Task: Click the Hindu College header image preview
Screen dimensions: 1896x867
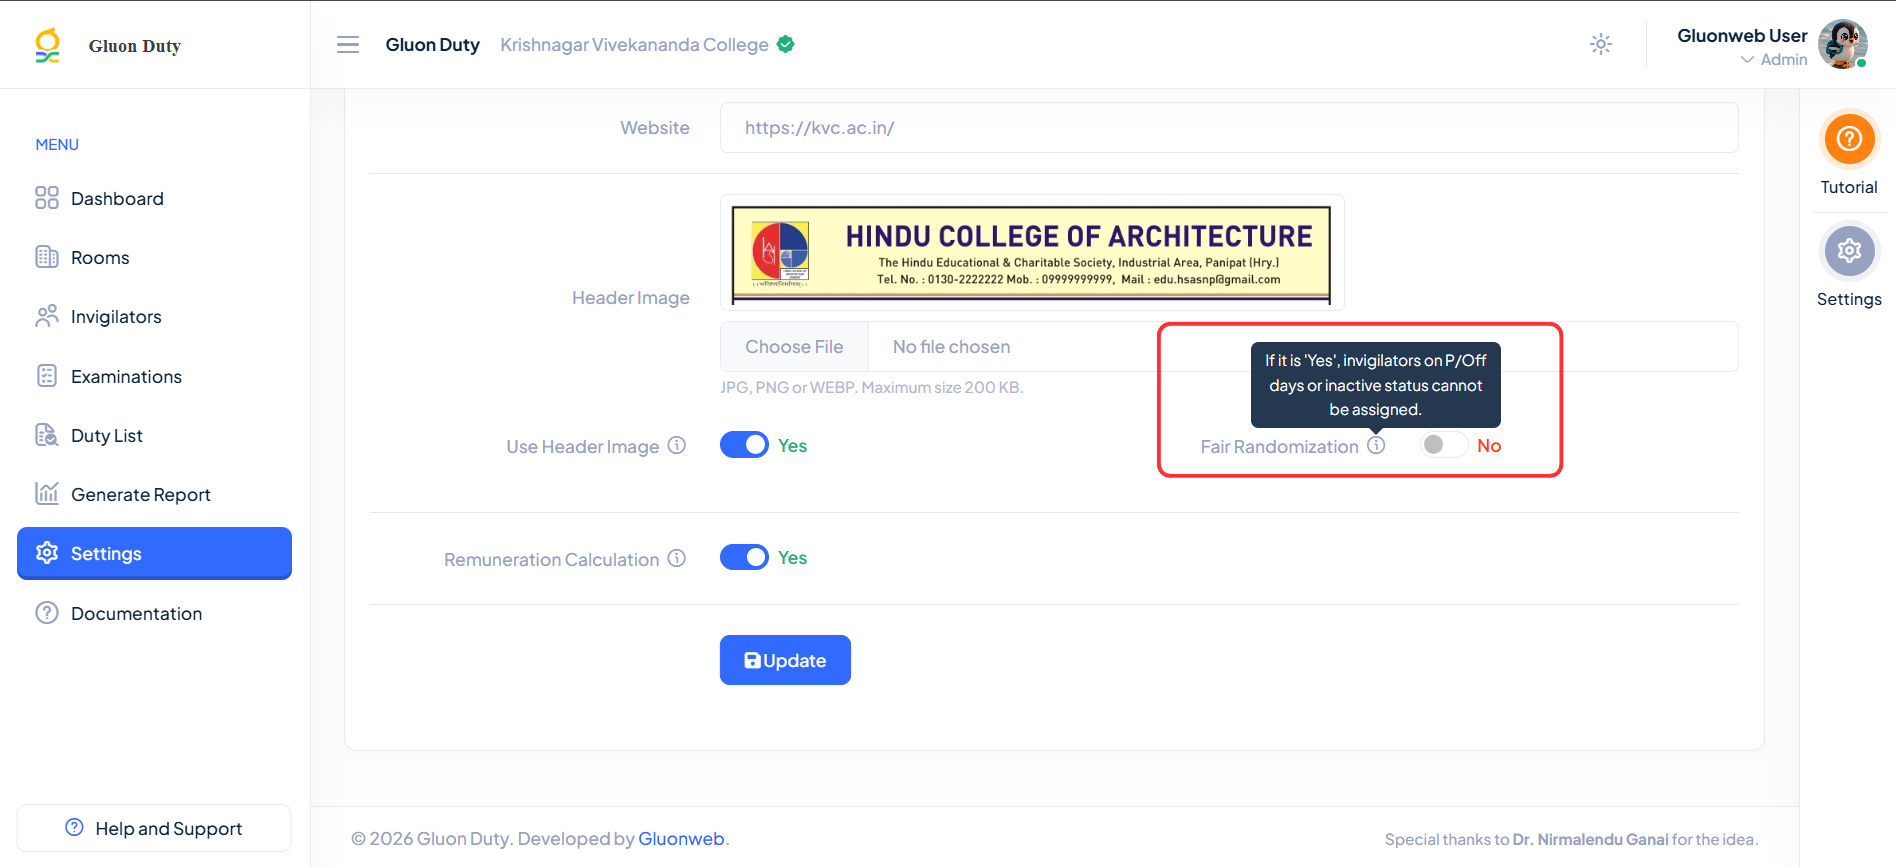Action: click(1031, 254)
